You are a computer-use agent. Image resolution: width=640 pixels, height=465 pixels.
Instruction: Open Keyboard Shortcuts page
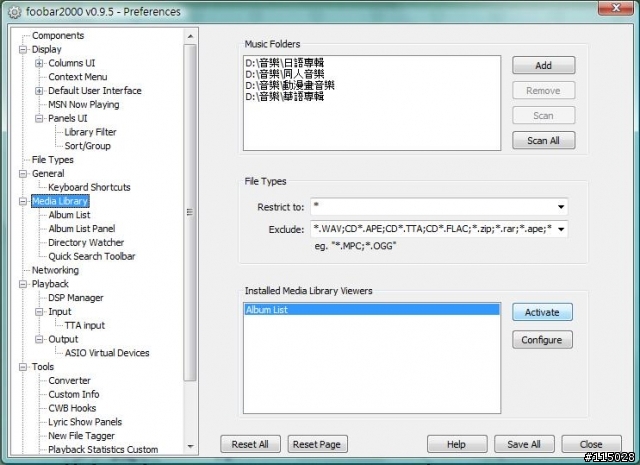point(89,187)
